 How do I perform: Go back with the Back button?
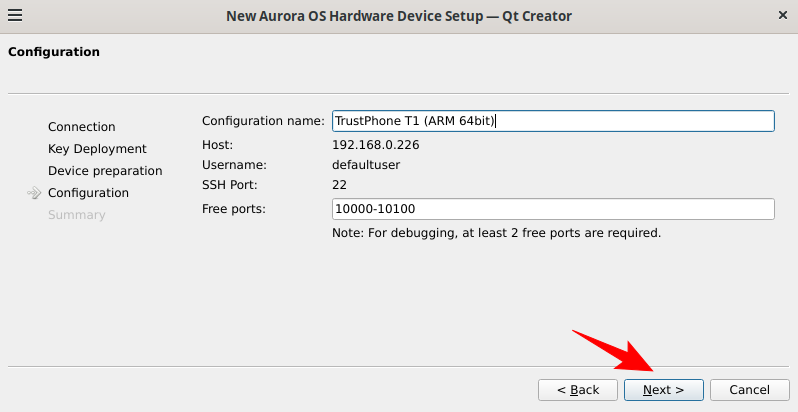(578, 390)
